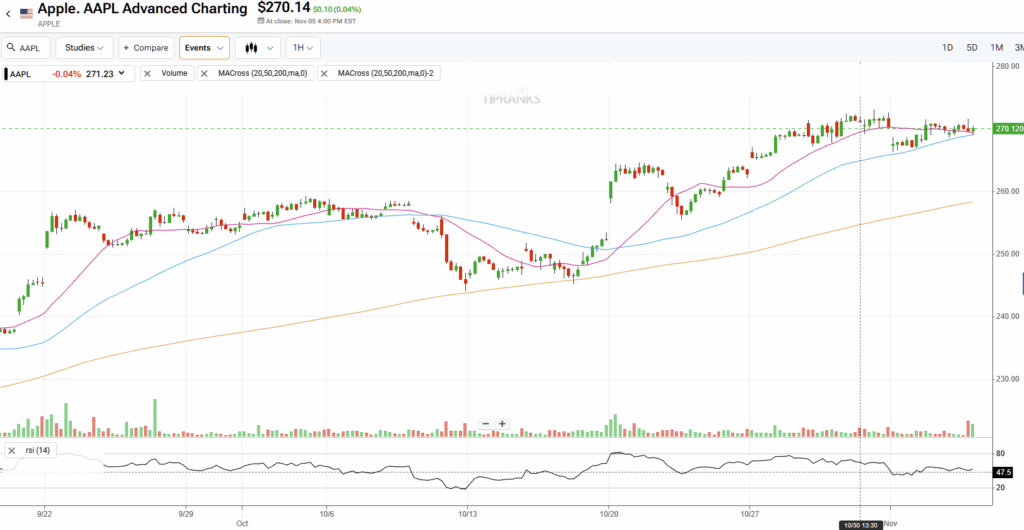Remove MACross (20,50,200,ma,0) study
This screenshot has width=1024, height=530.
[205, 73]
